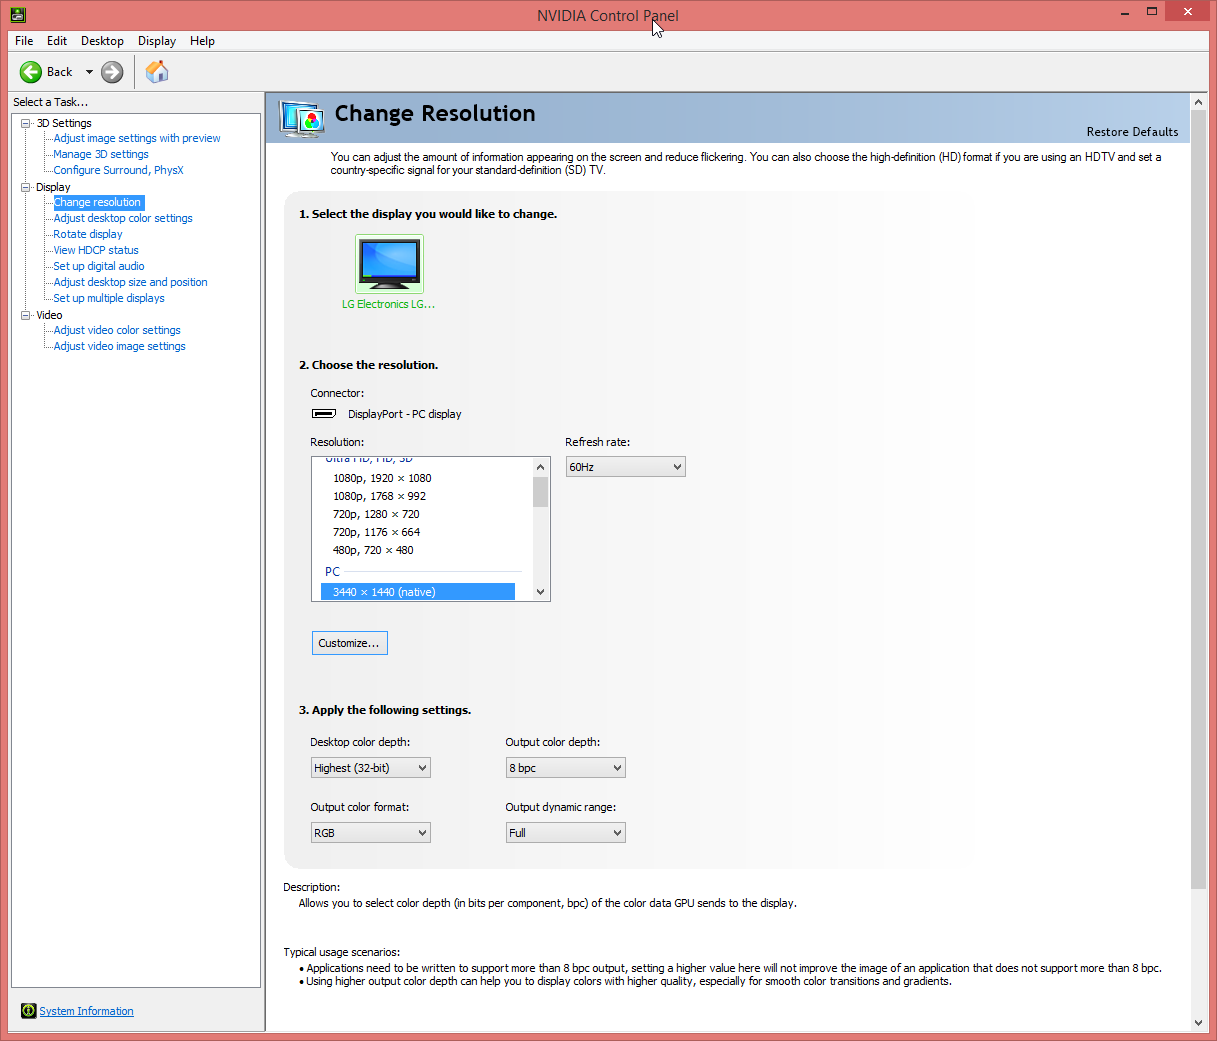Open the File menu
Image resolution: width=1217 pixels, height=1041 pixels.
click(x=24, y=41)
